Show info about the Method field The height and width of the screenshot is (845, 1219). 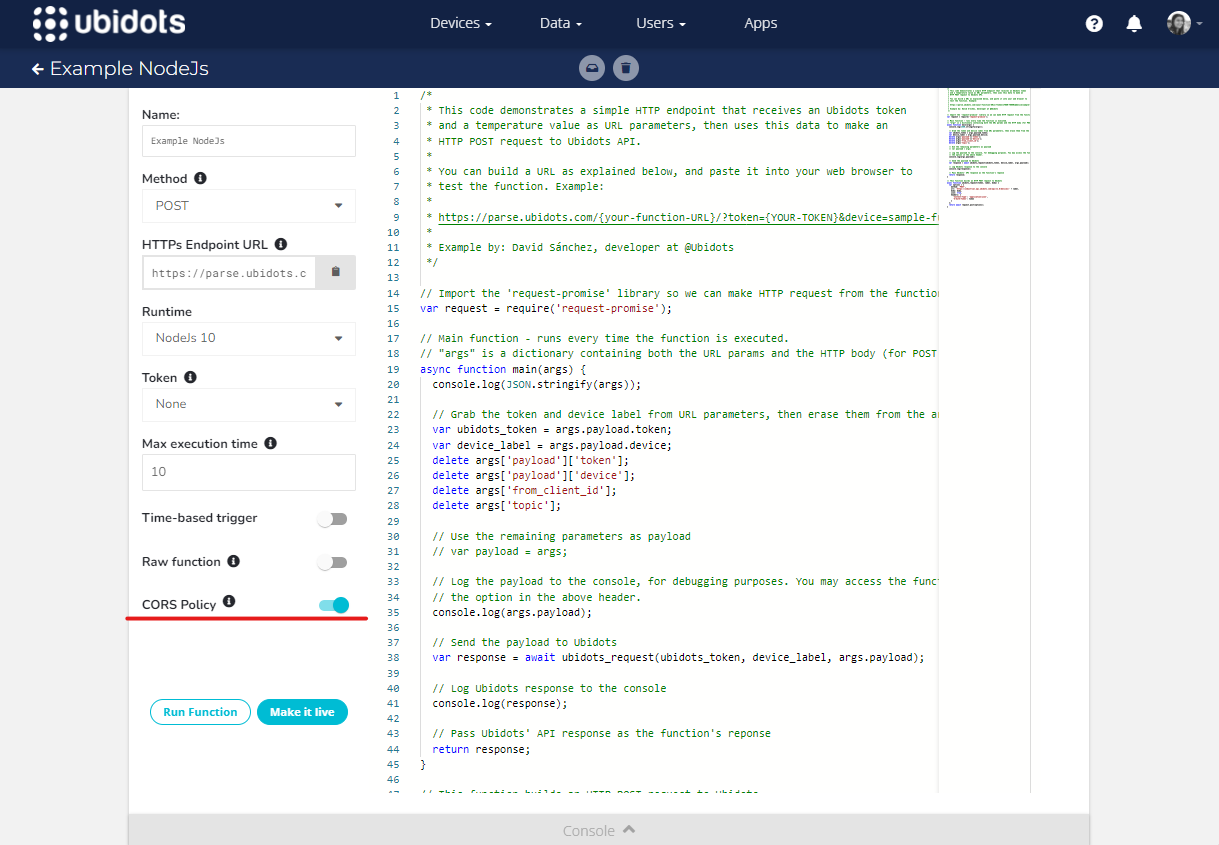[200, 178]
